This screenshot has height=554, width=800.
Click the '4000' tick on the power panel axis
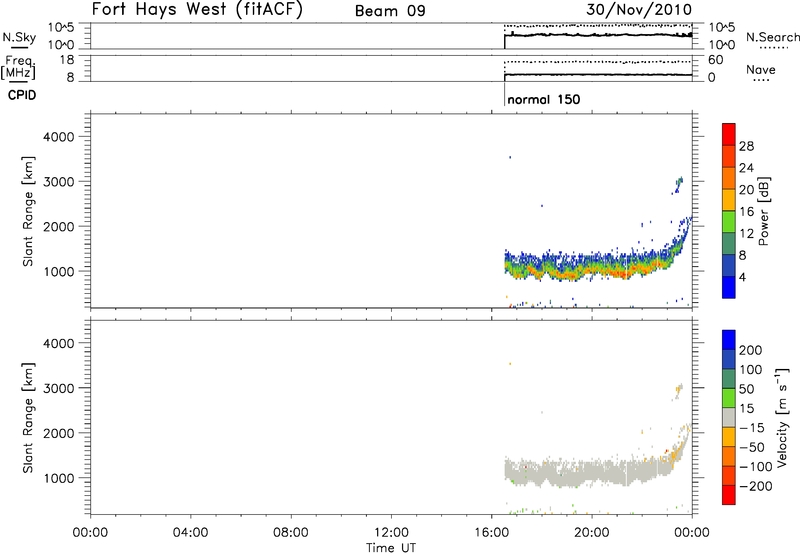click(59, 137)
